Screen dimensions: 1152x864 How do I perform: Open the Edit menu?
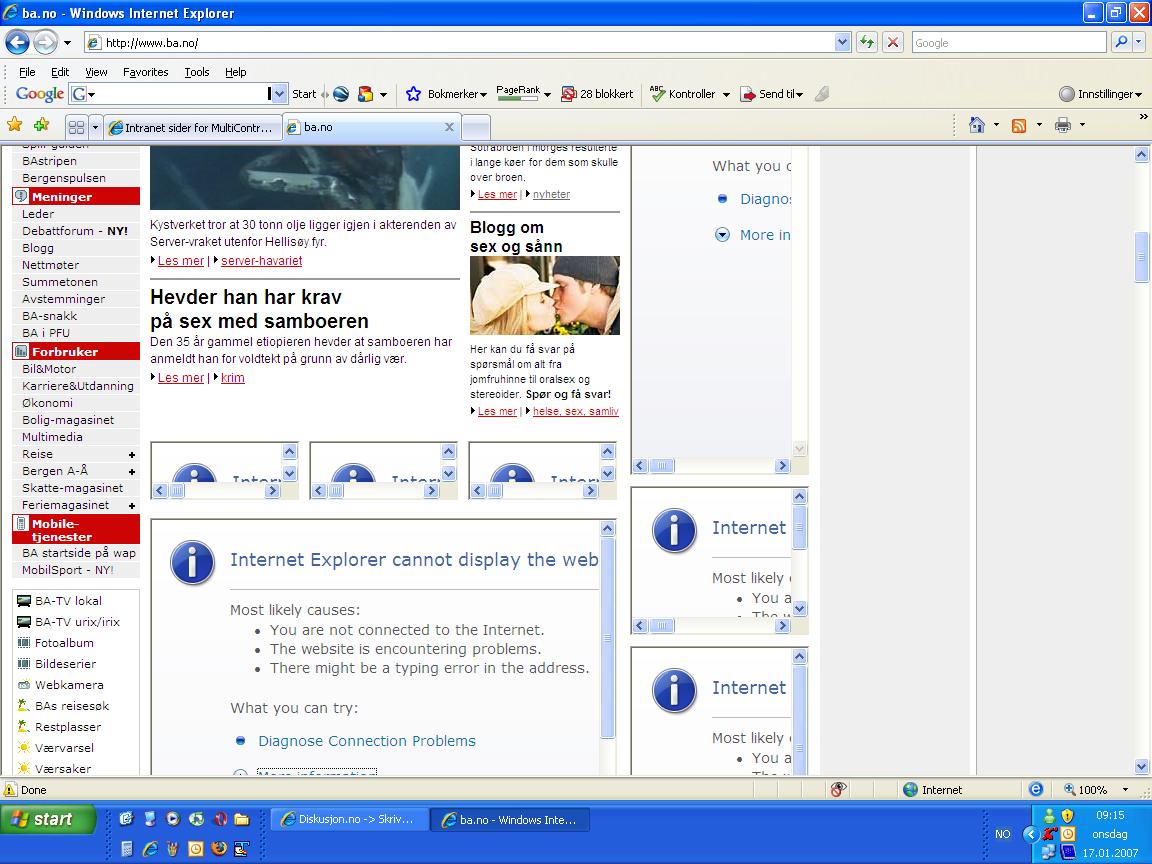(x=60, y=72)
